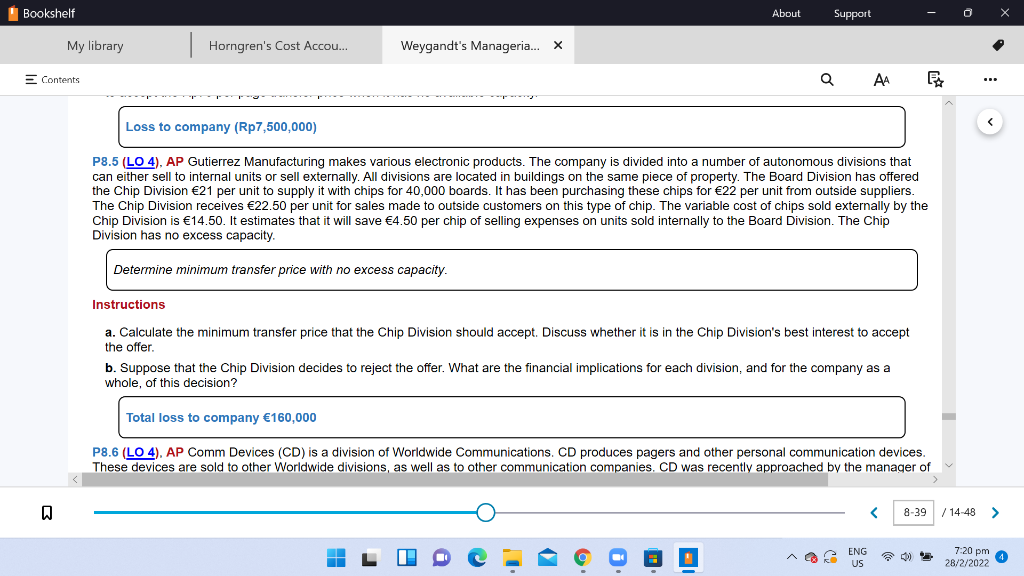
Task: Select Weygandt's Managerial tab
Action: pyautogui.click(x=470, y=46)
